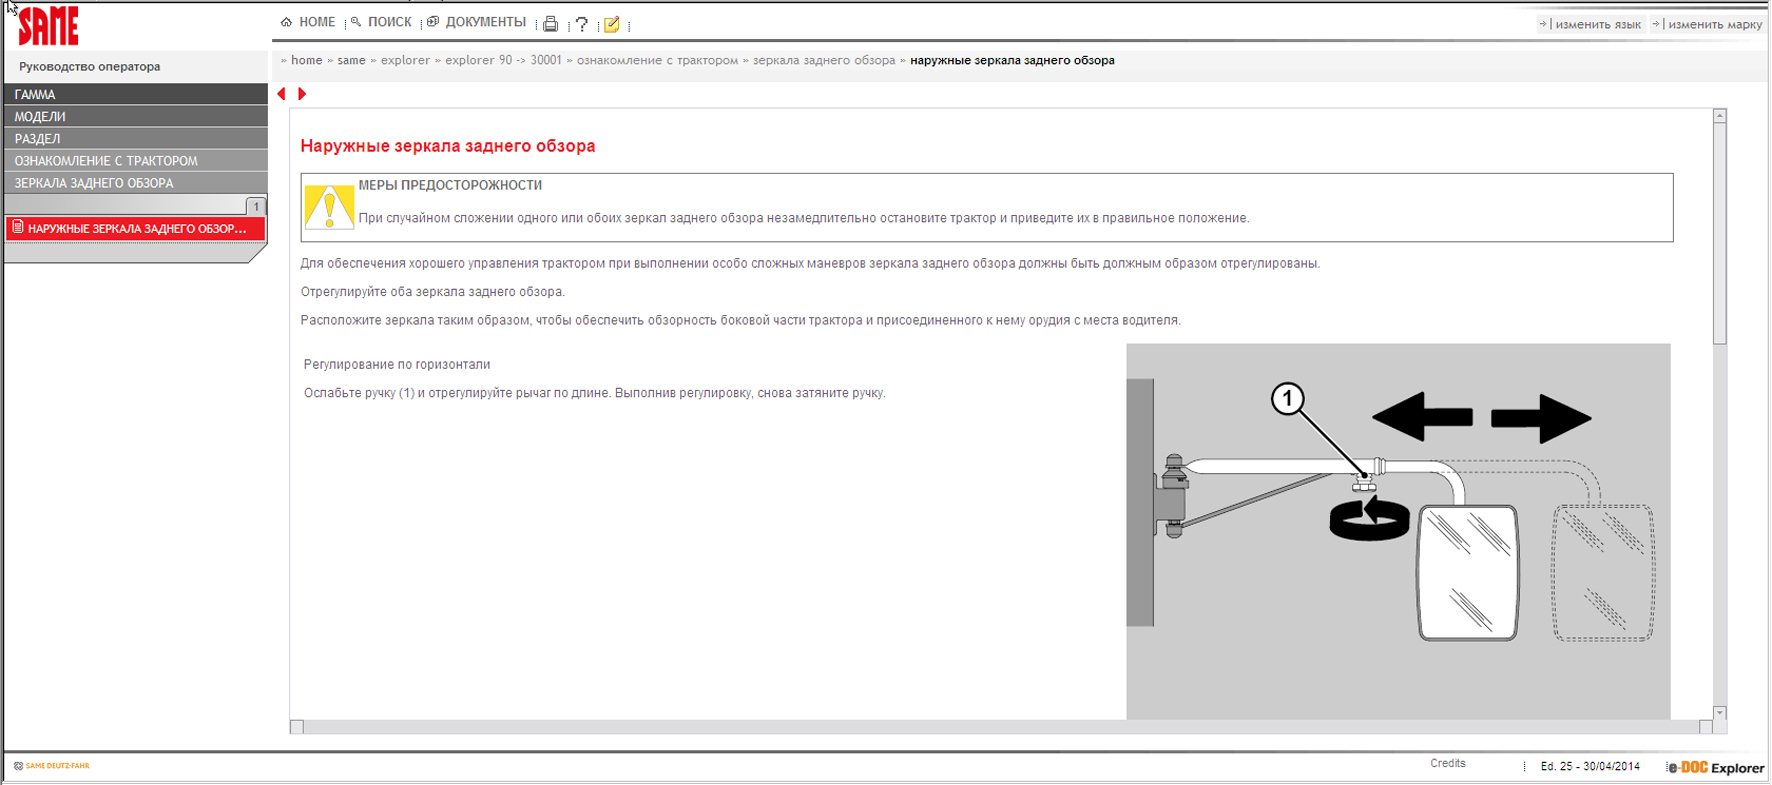
Task: Click the SAME Deutz-Fahr footer logo
Action: click(x=52, y=766)
